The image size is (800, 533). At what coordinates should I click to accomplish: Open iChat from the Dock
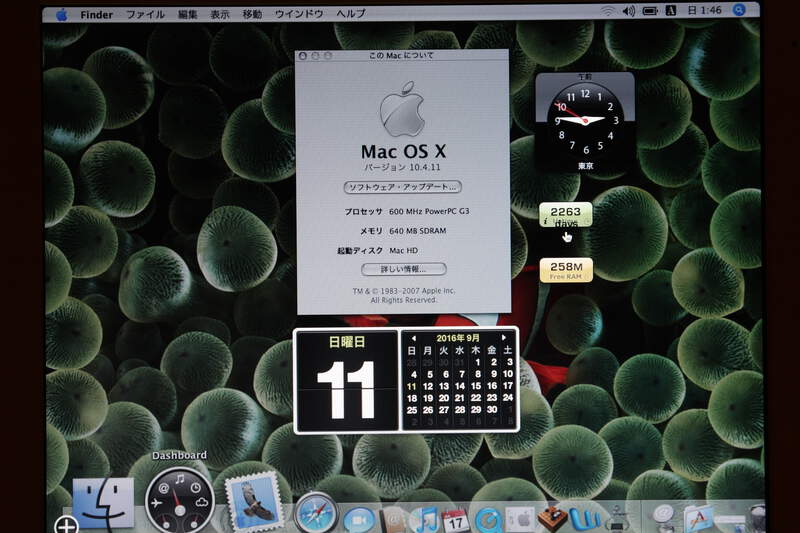click(358, 519)
